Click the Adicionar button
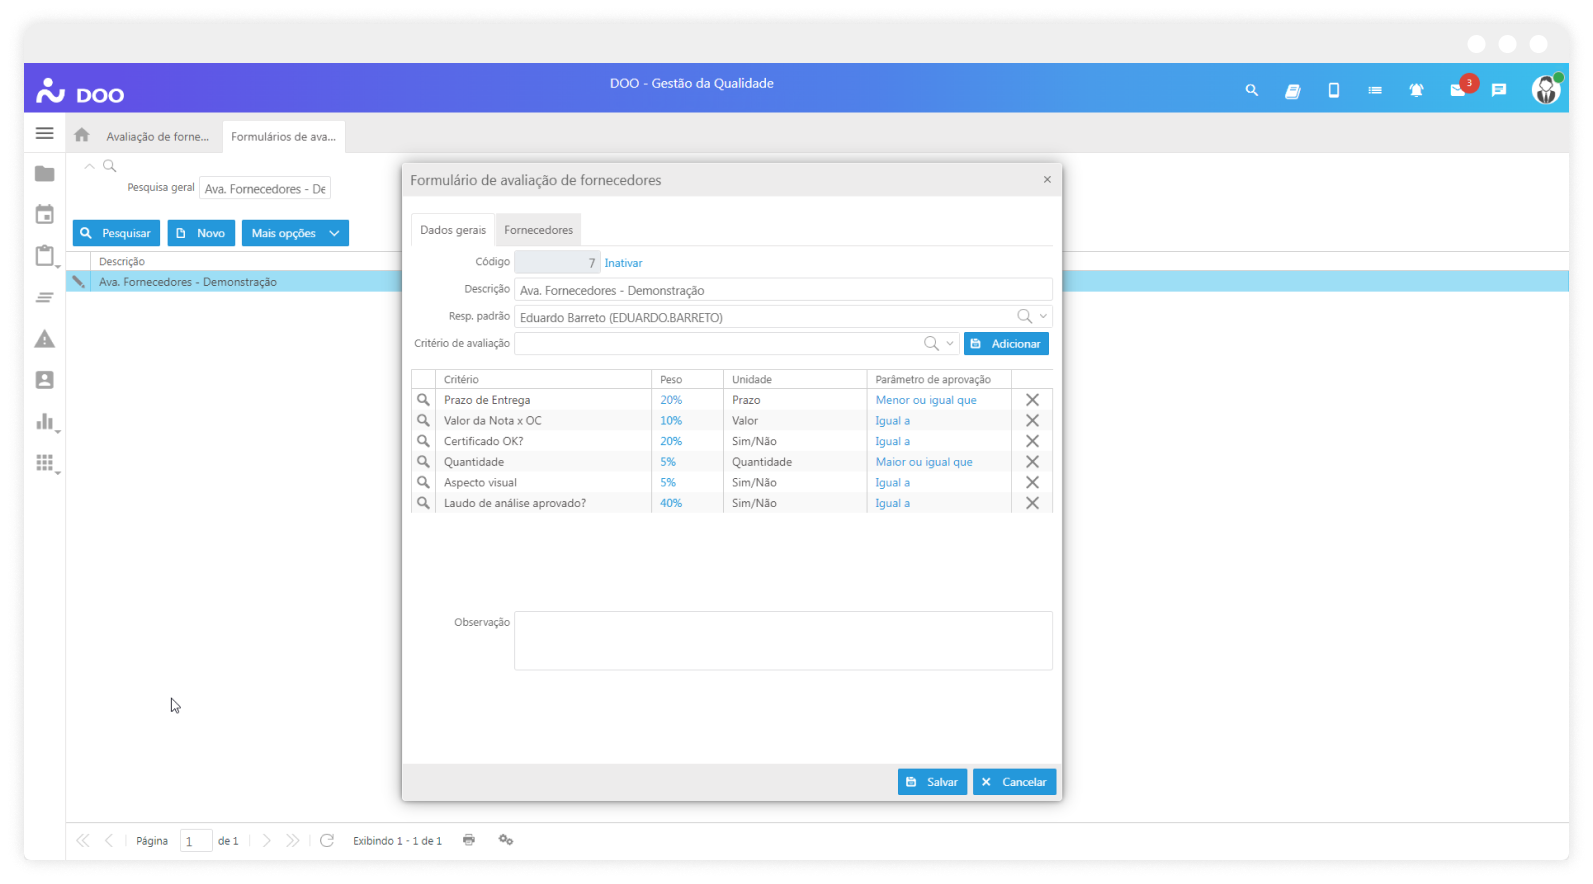Viewport: 1593px width, 884px height. (x=1006, y=344)
